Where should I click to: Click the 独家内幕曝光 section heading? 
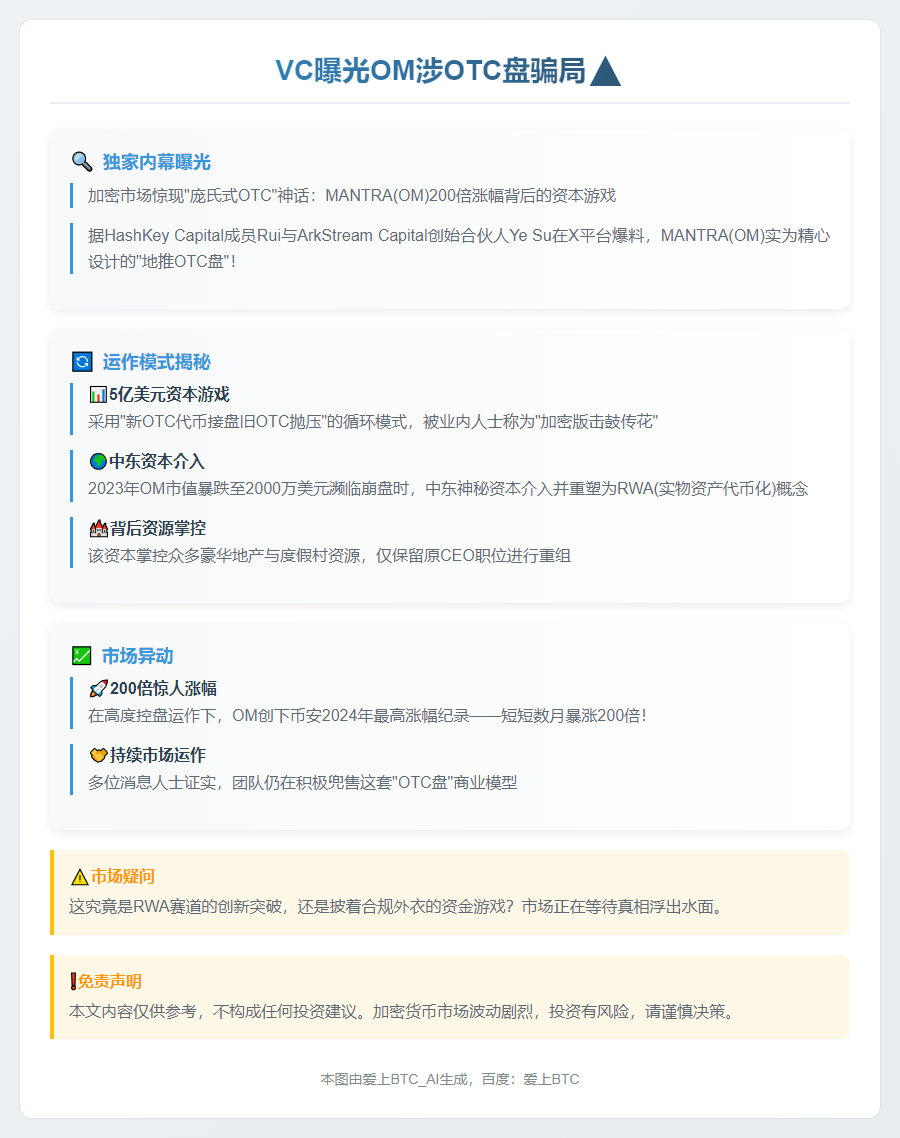pos(157,162)
